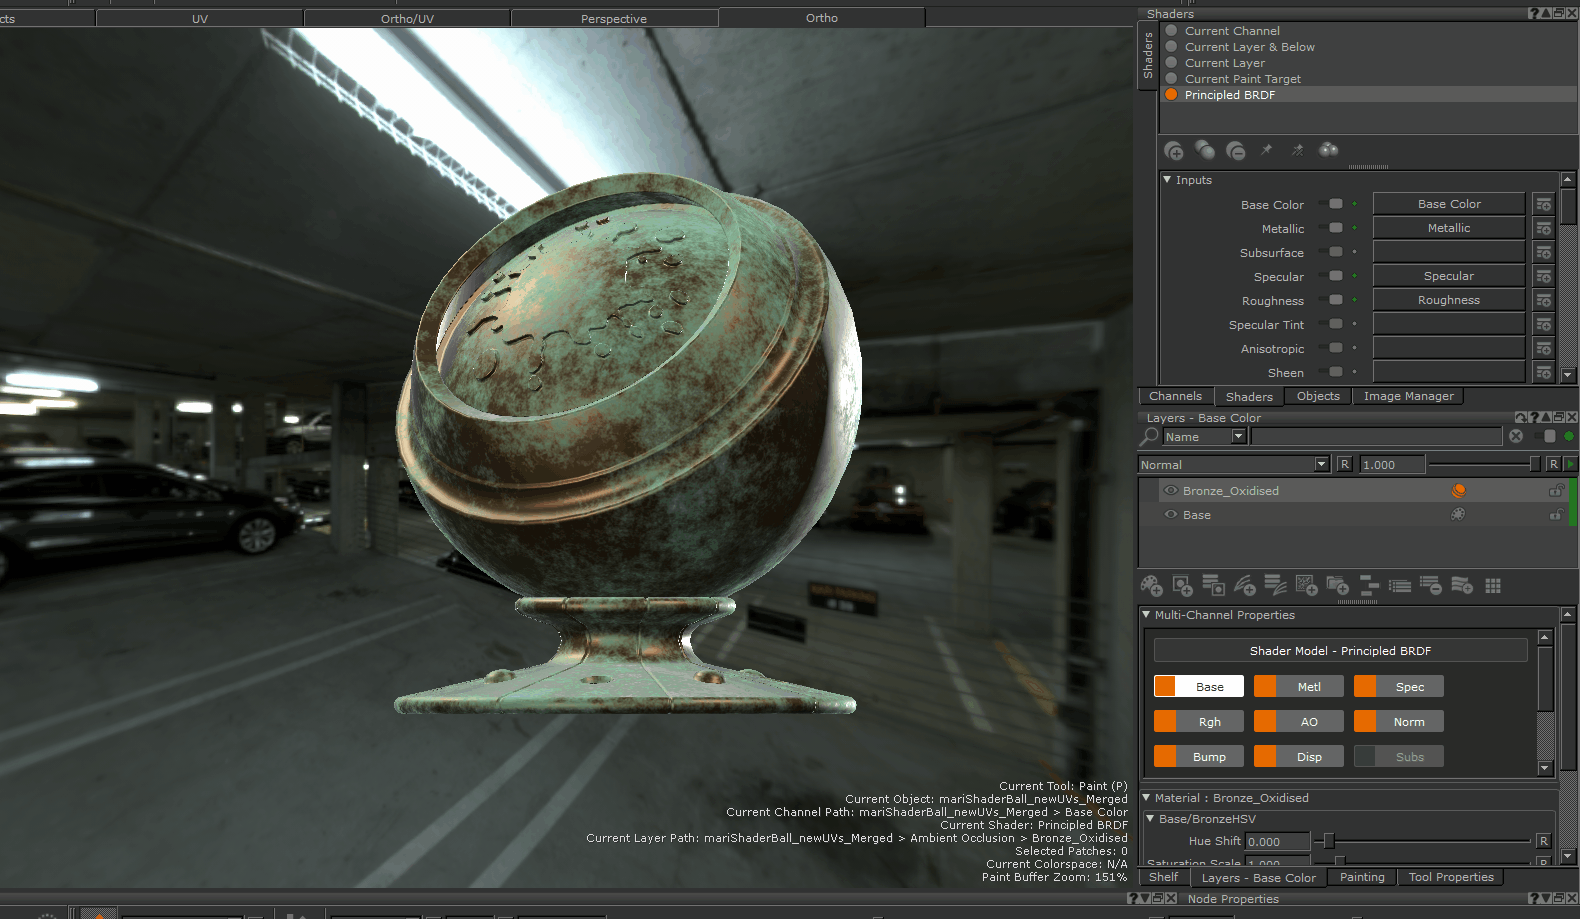The image size is (1580, 919).
Task: Toggle visibility of the Base layer
Action: click(x=1170, y=515)
